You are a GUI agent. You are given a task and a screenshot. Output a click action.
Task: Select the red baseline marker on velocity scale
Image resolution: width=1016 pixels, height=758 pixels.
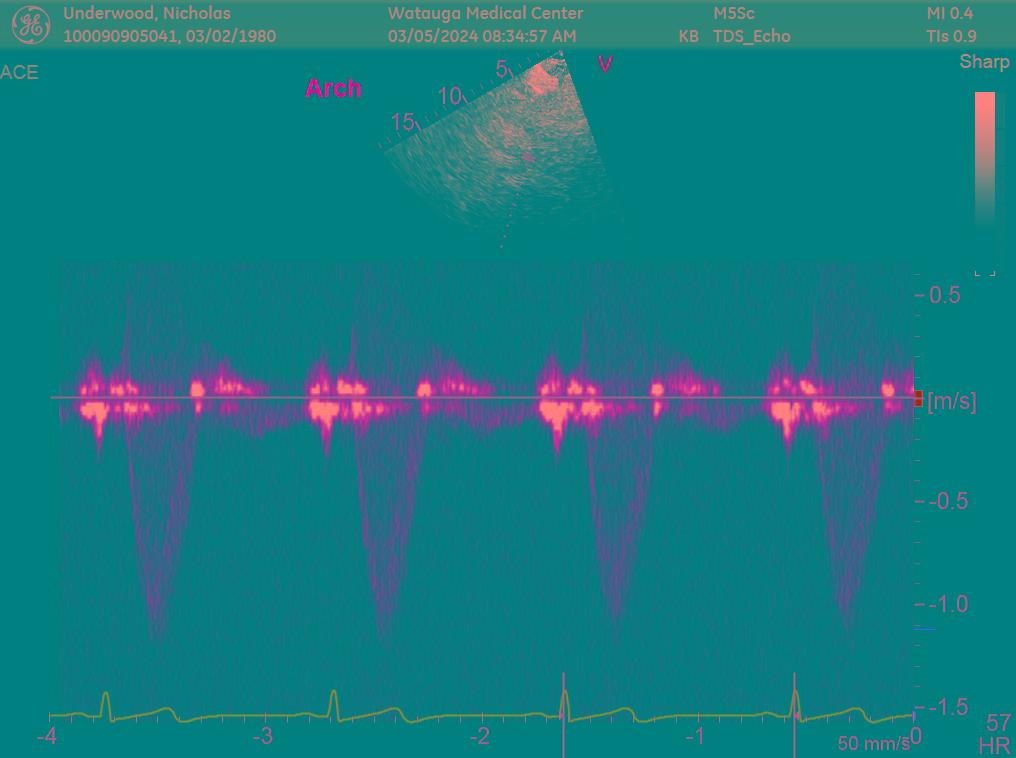pyautogui.click(x=918, y=398)
